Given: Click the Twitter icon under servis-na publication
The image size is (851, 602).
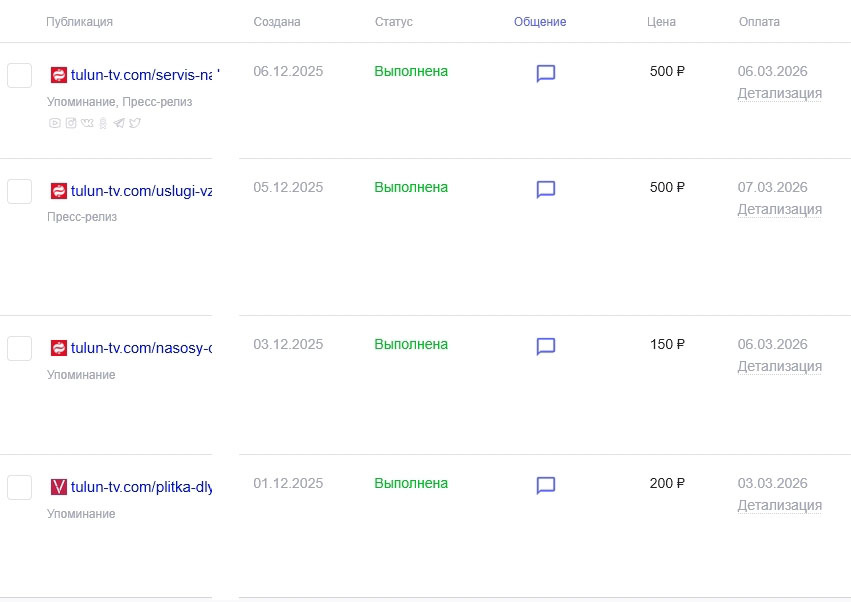Looking at the screenshot, I should (135, 123).
